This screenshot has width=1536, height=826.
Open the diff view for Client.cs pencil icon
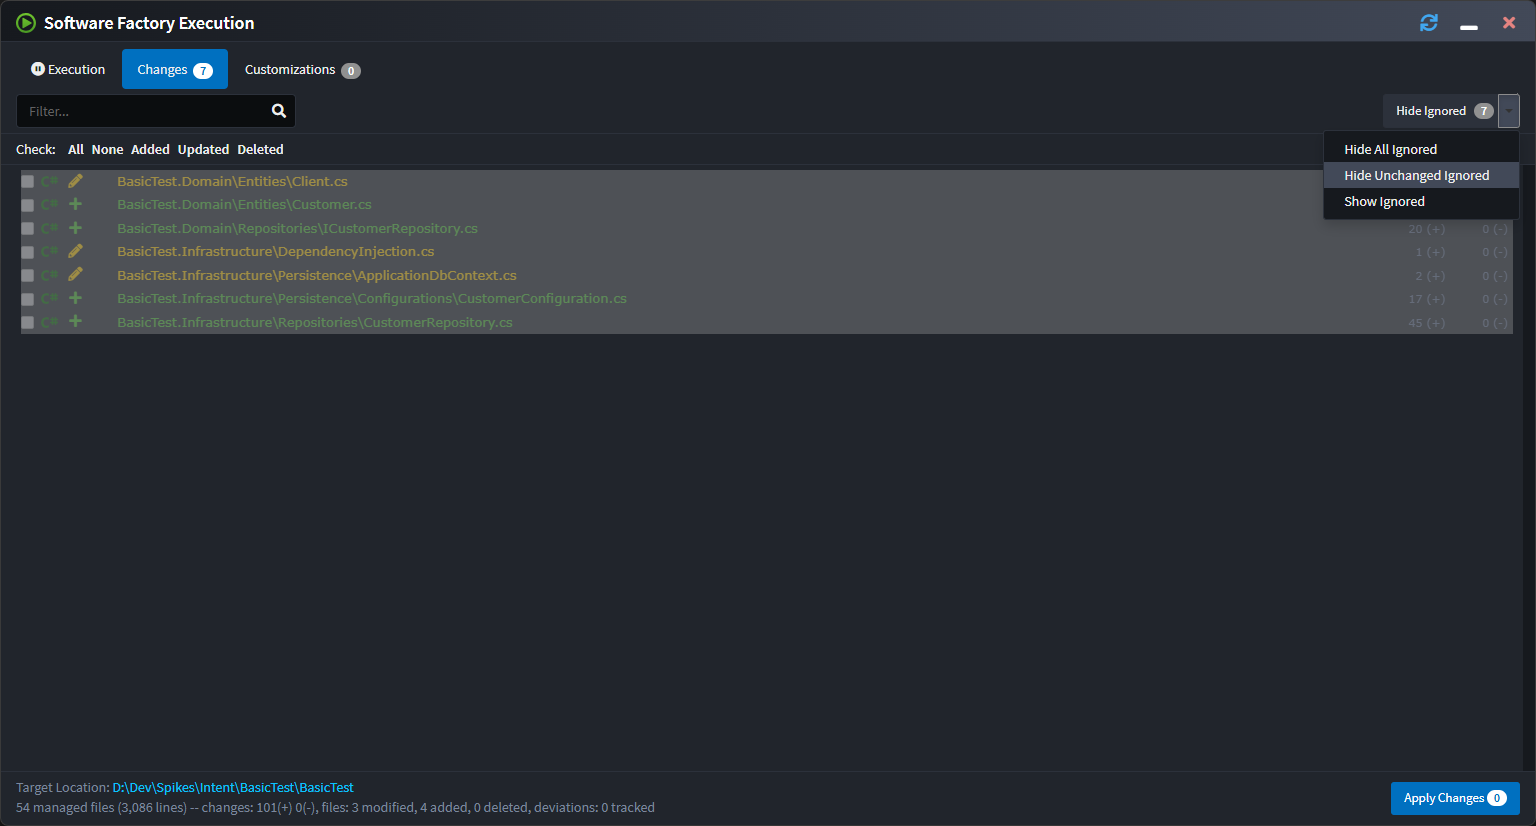coord(74,181)
